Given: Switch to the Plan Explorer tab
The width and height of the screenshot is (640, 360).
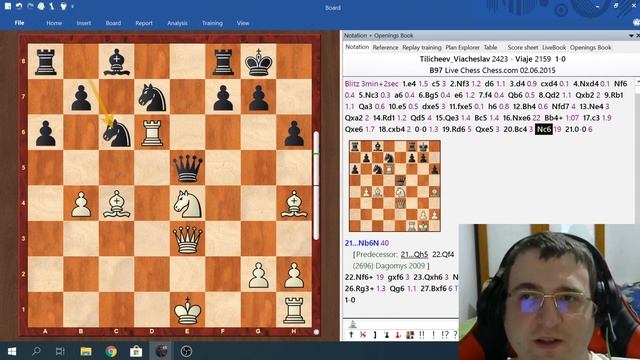Looking at the screenshot, I should [x=462, y=47].
